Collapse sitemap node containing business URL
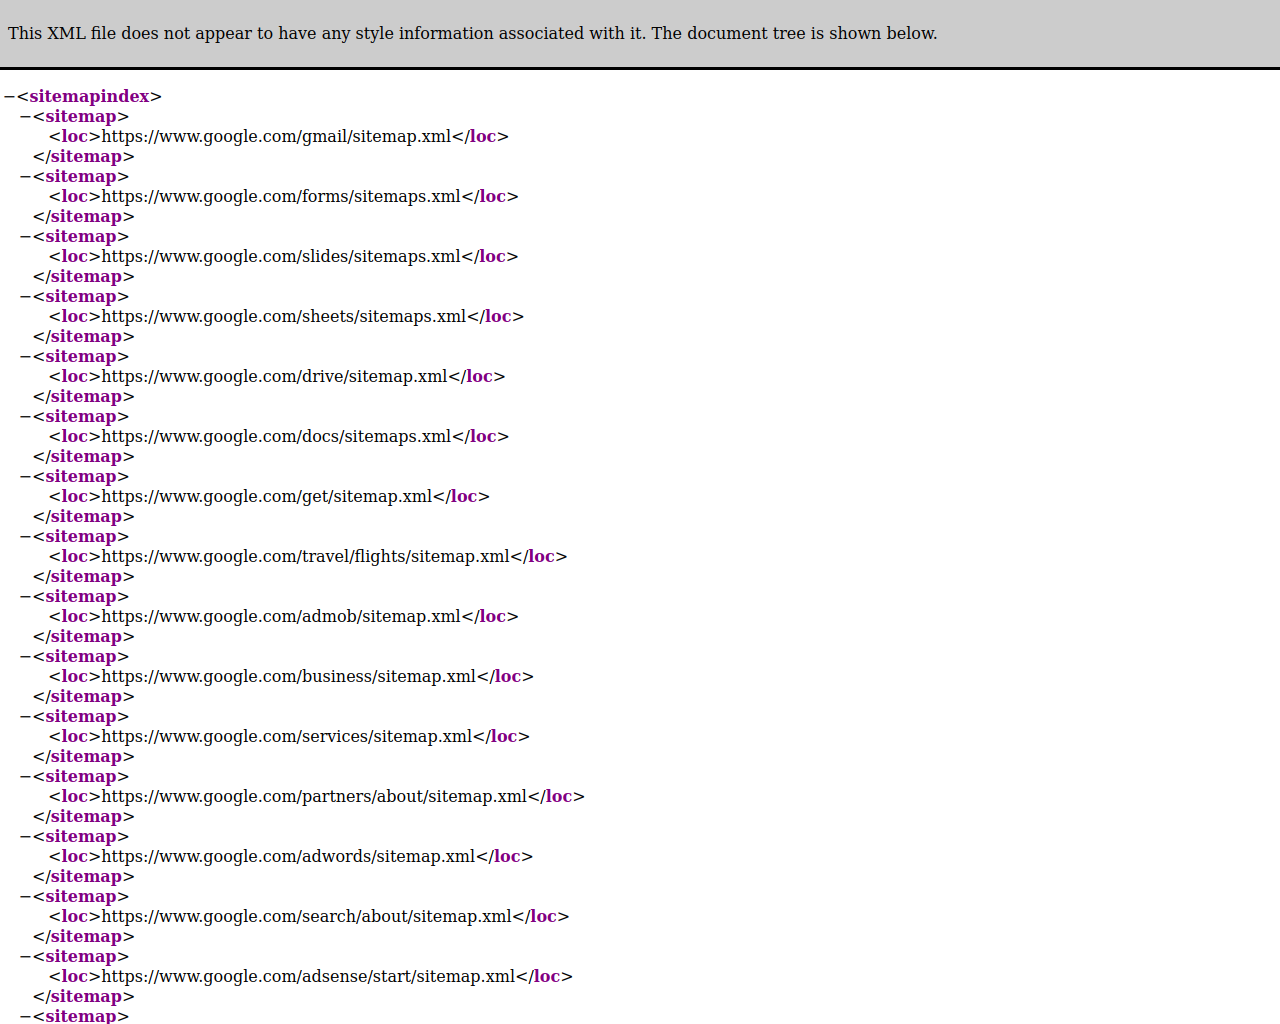The height and width of the screenshot is (1024, 1280). point(25,657)
